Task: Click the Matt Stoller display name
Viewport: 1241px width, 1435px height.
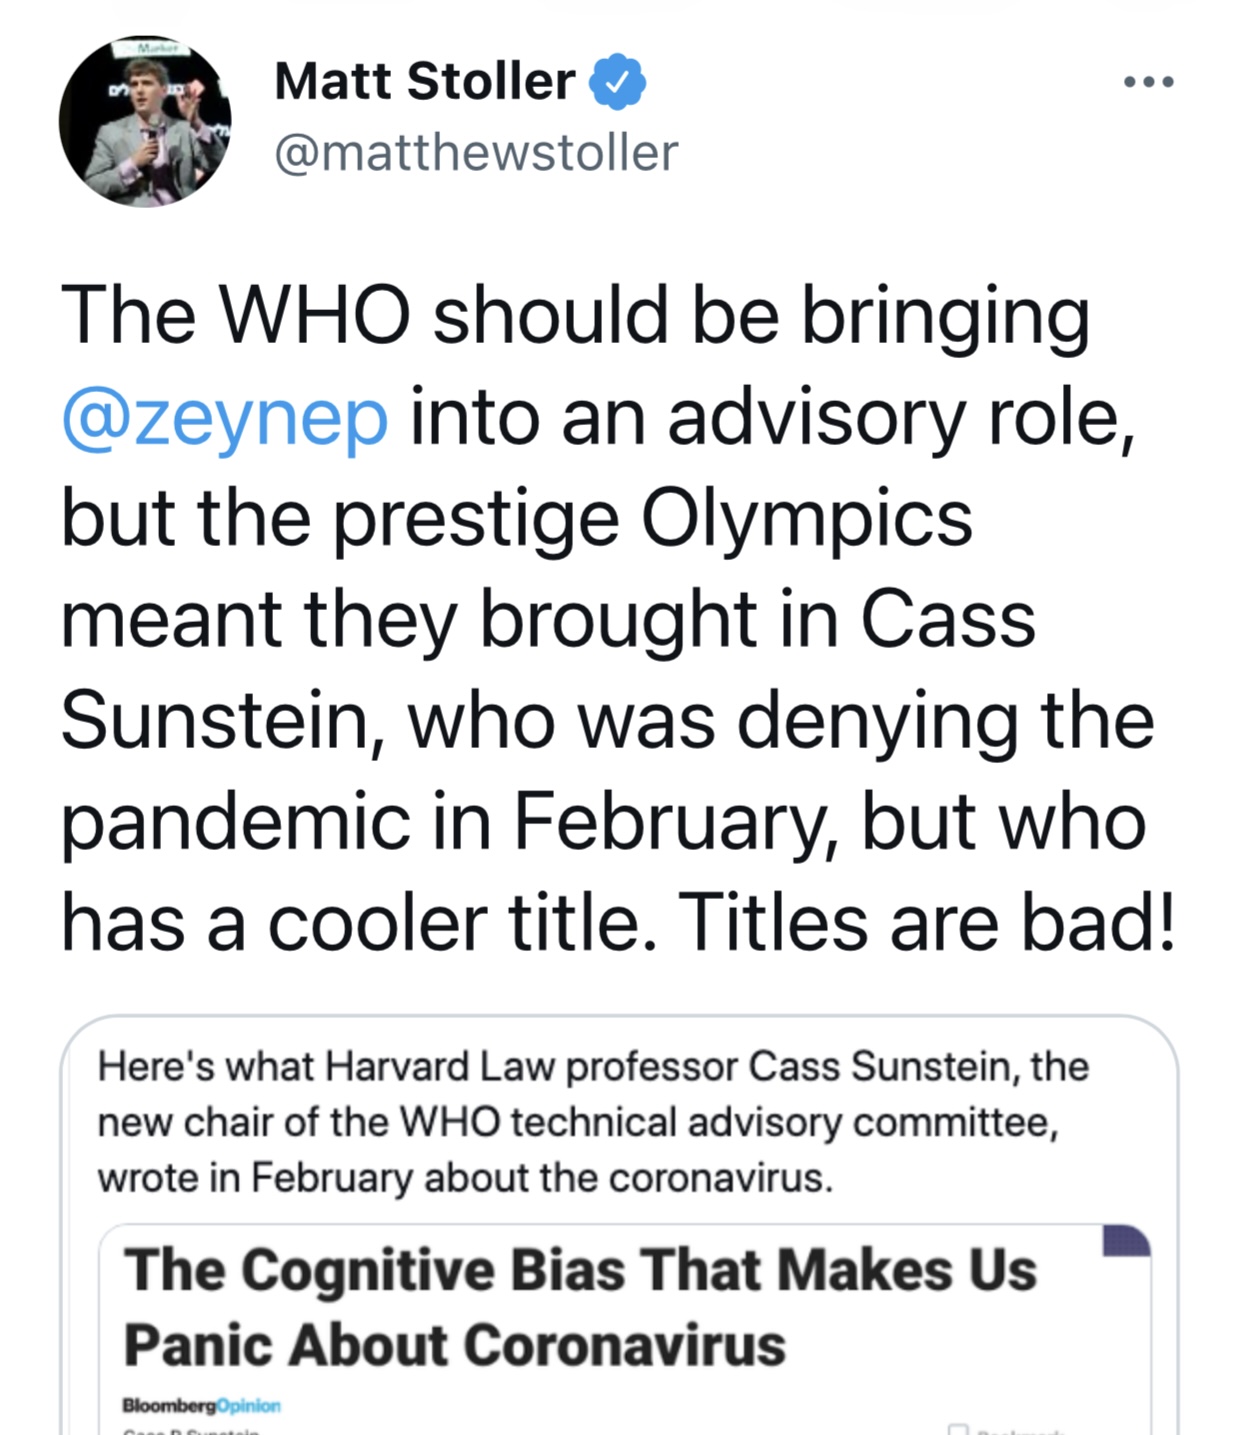Action: [x=425, y=82]
